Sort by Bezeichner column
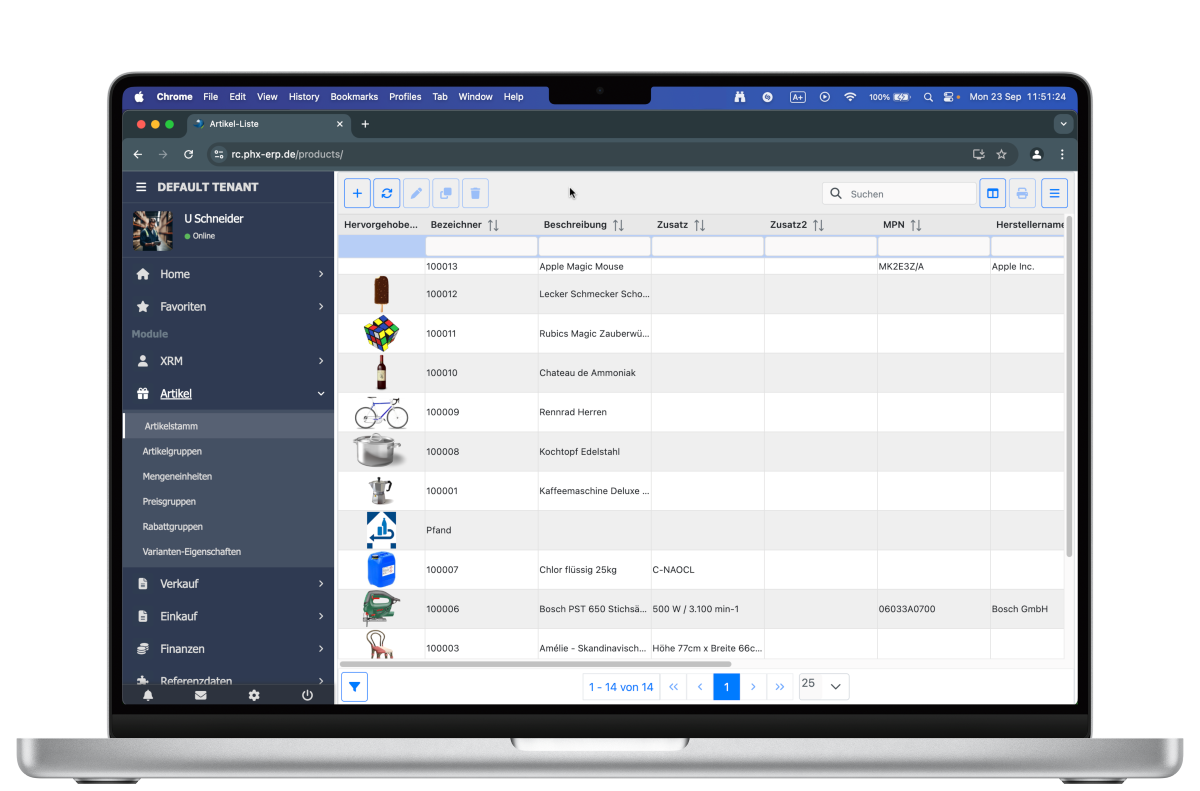Image resolution: width=1200 pixels, height=791 pixels. (493, 225)
